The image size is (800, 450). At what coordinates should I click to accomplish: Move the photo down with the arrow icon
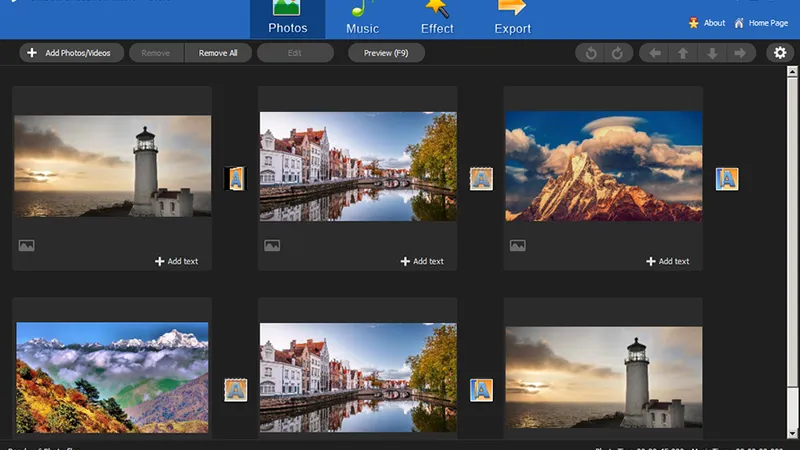point(712,53)
